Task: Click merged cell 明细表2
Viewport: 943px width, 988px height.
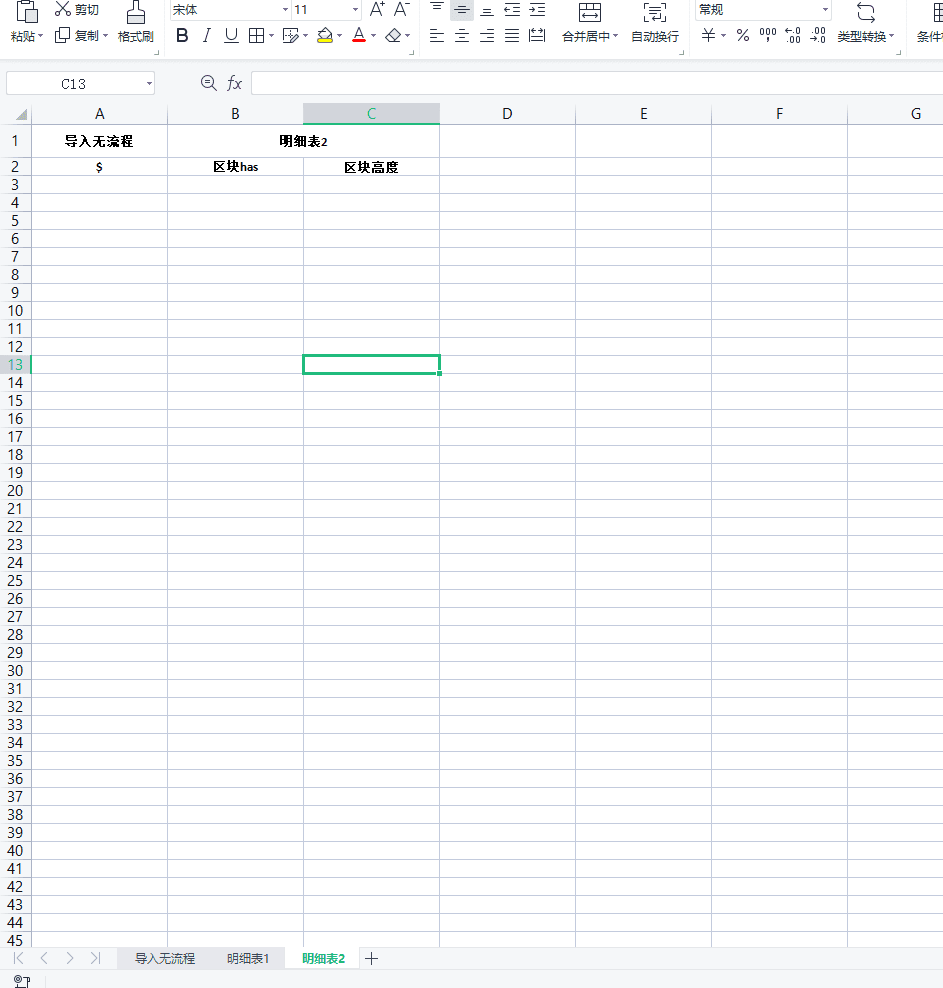Action: tap(303, 141)
